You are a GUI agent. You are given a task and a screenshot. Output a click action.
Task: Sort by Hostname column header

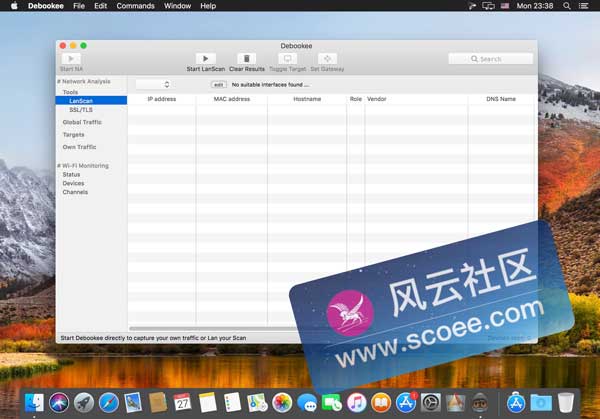tap(307, 99)
